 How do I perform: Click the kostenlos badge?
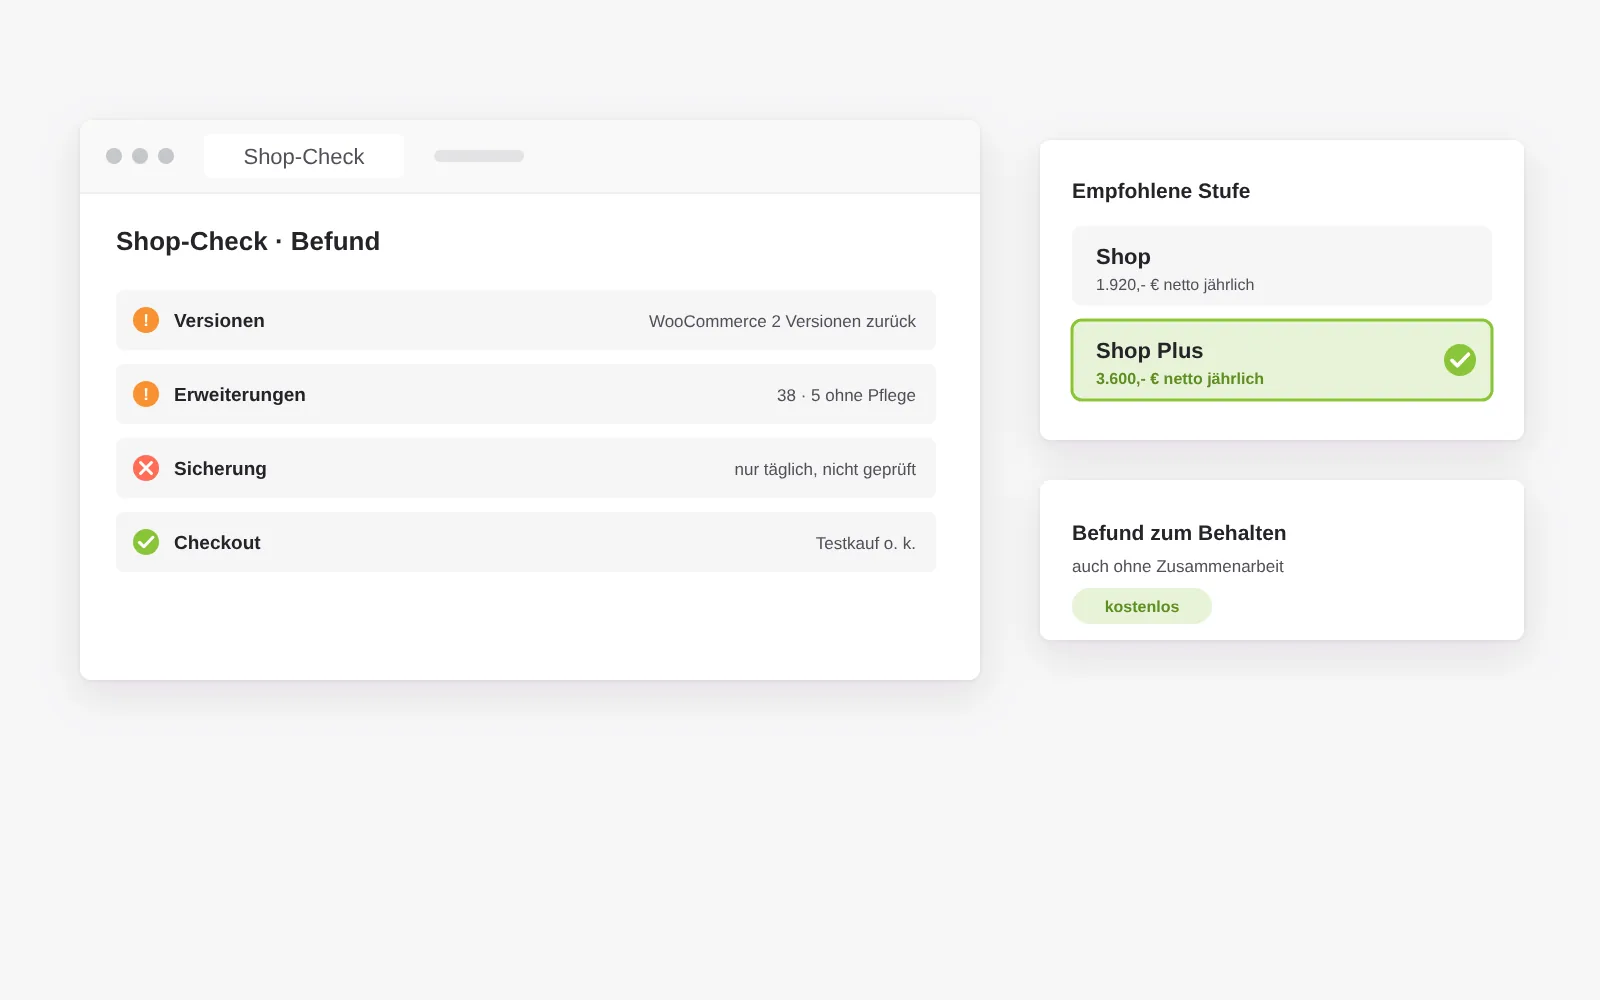click(1142, 606)
